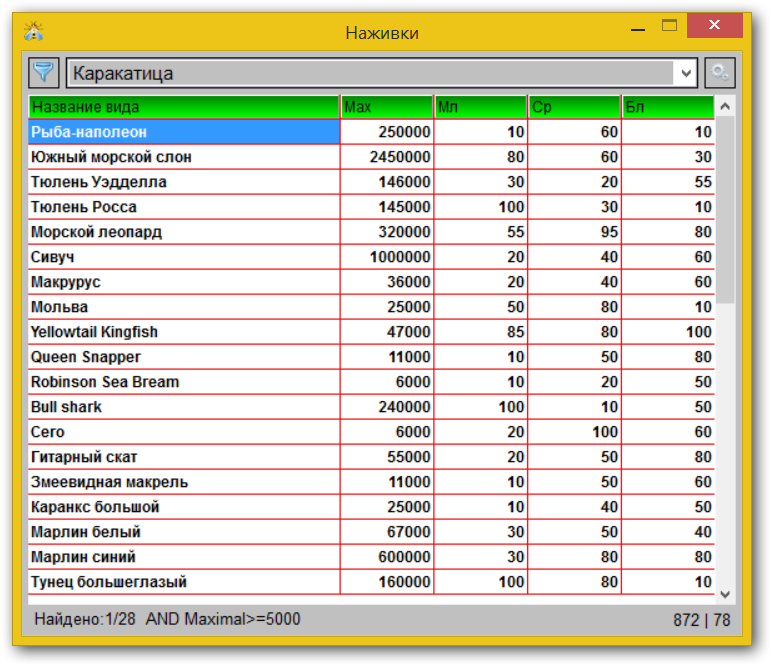
Task: Click the app icon in the title bar
Action: point(34,31)
